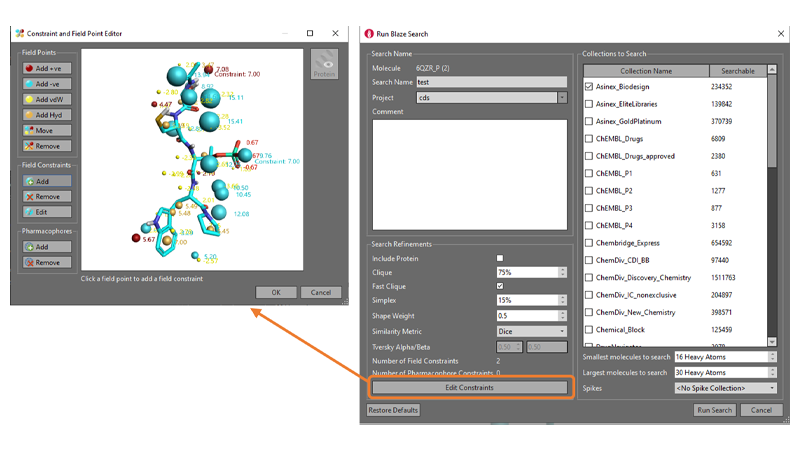Click Restore Defaults
Screen dimensions: 800x450
(x=393, y=410)
